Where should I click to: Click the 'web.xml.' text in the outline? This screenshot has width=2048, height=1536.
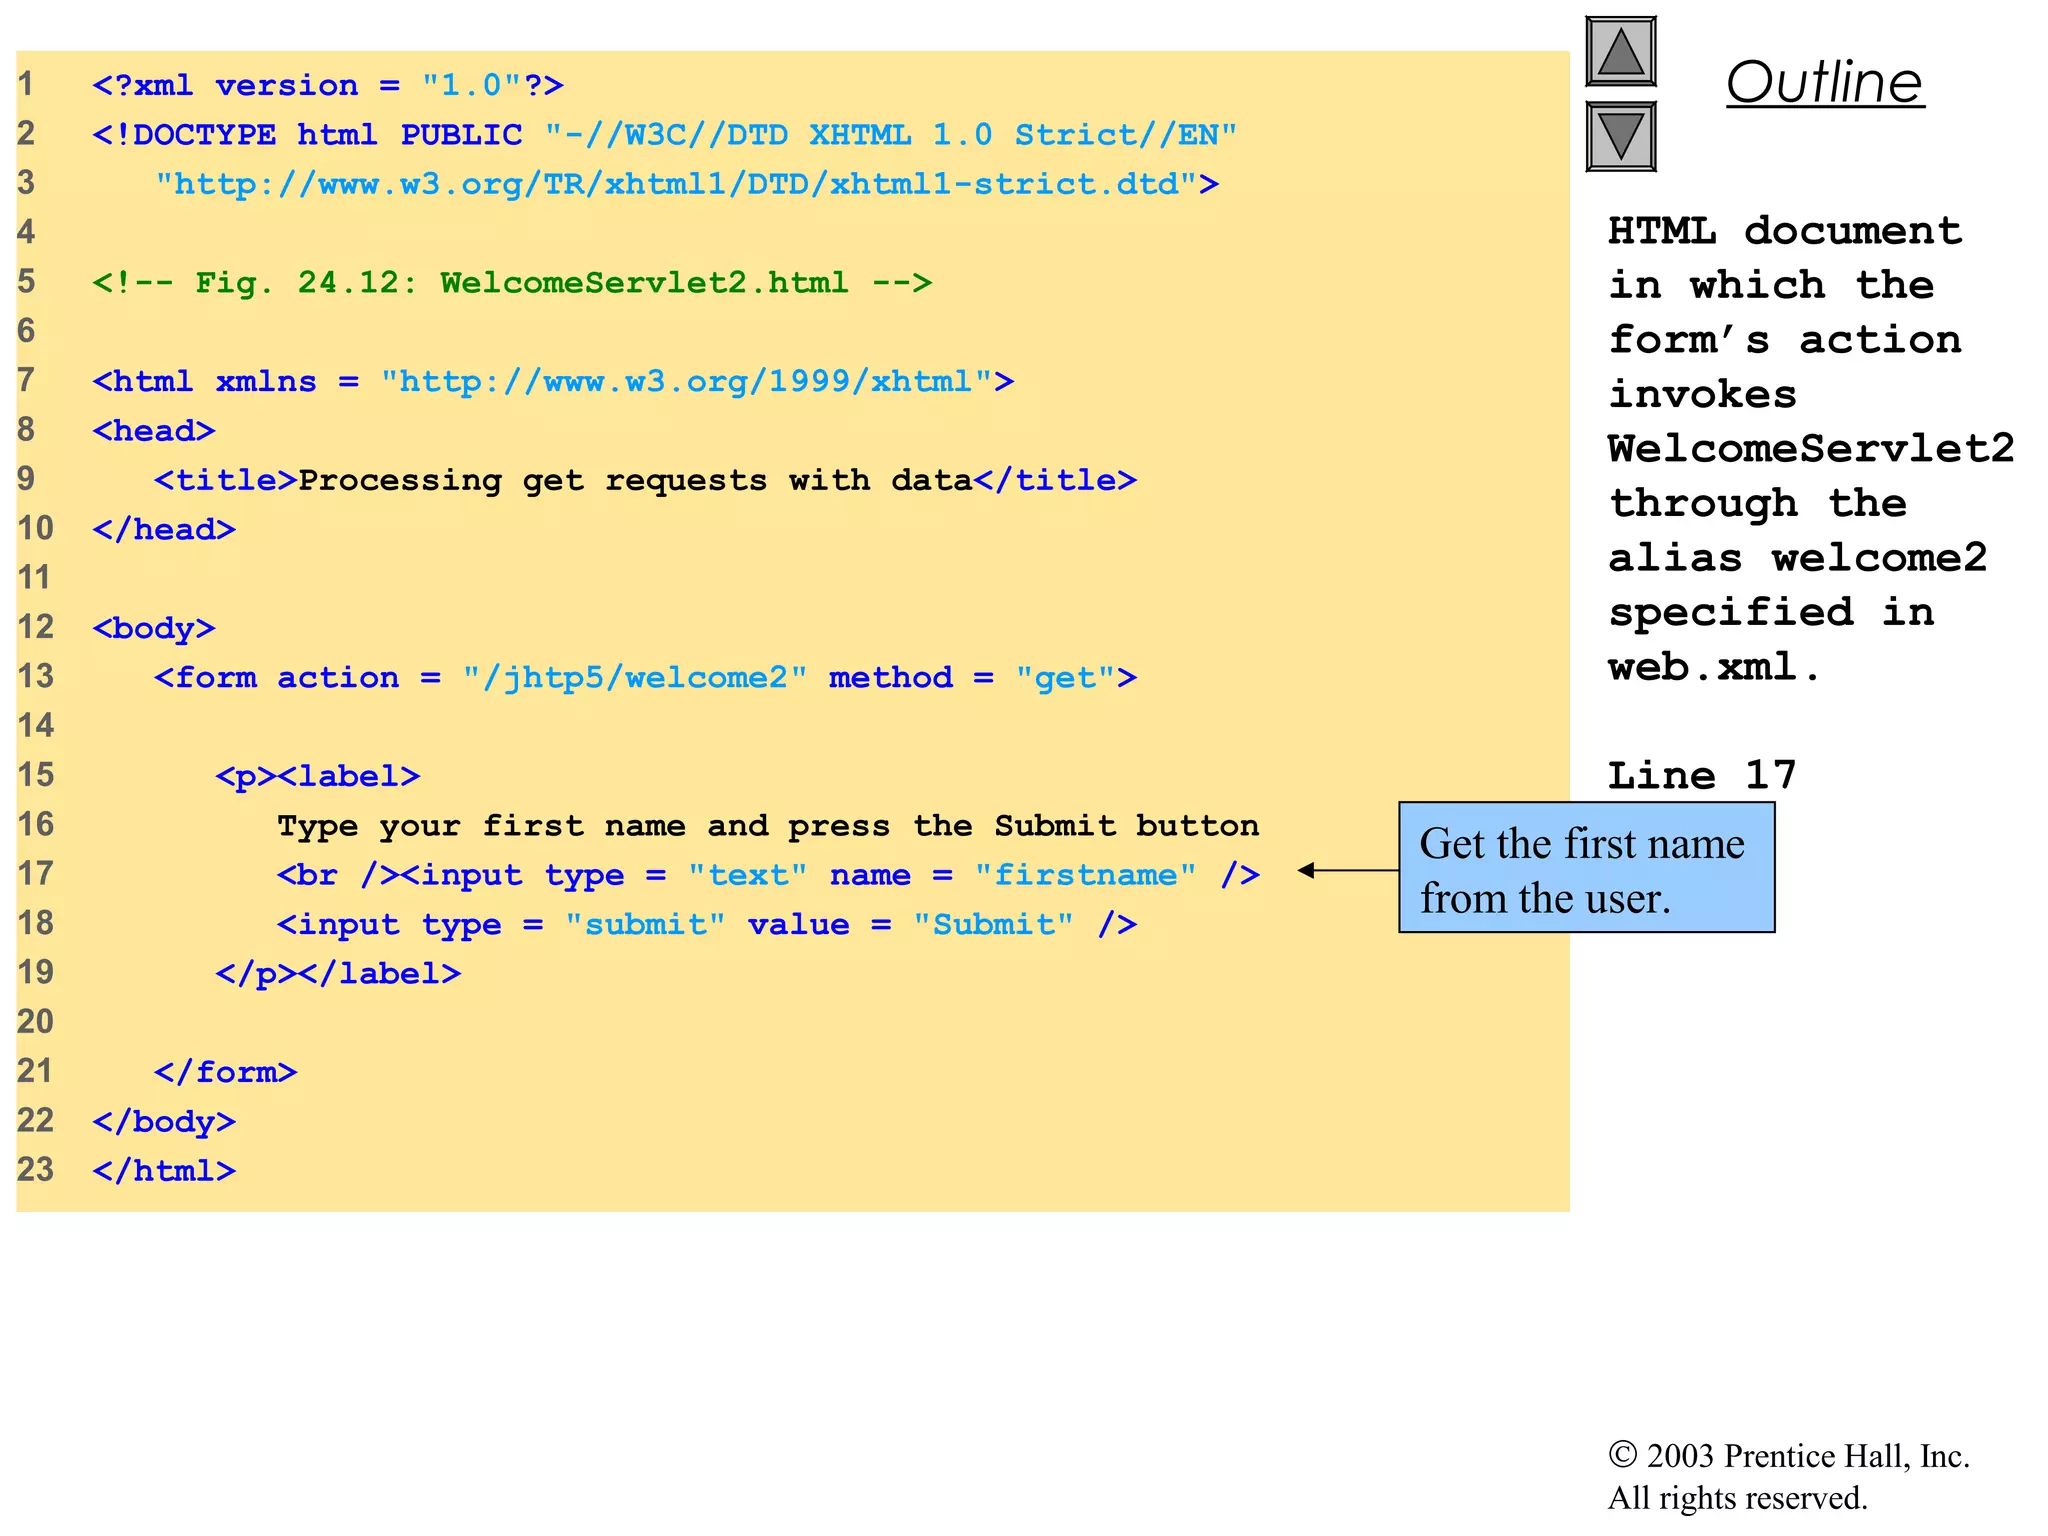pos(1713,667)
